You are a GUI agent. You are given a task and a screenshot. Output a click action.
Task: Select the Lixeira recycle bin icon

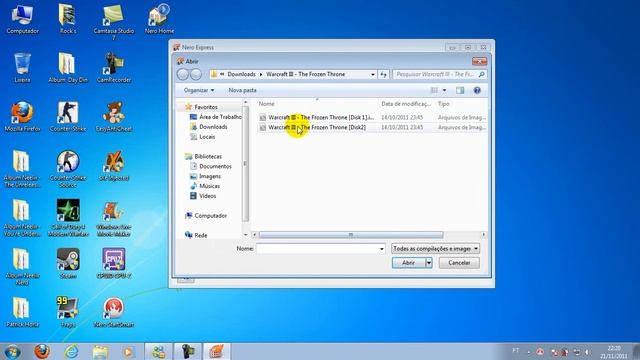point(22,68)
